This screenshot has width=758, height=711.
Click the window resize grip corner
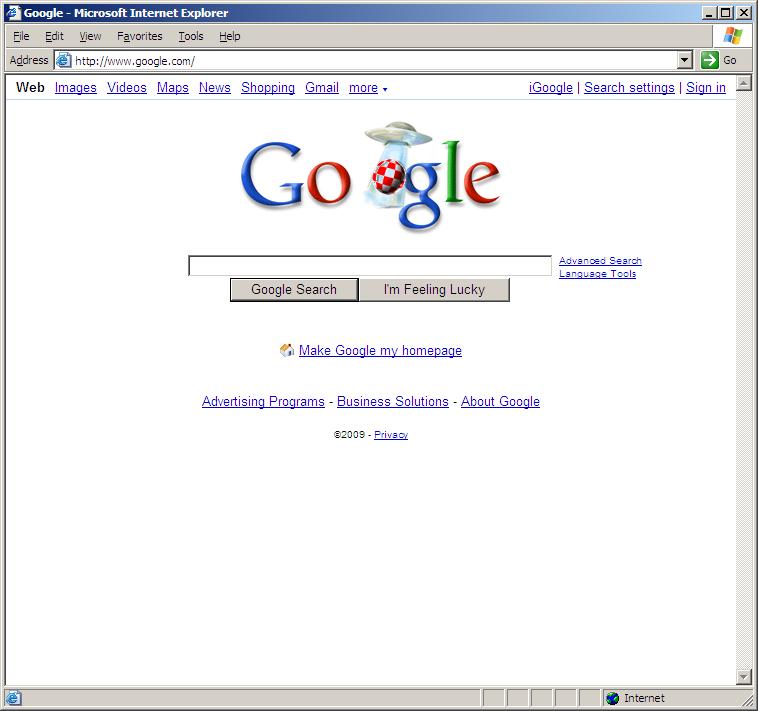pos(747,699)
